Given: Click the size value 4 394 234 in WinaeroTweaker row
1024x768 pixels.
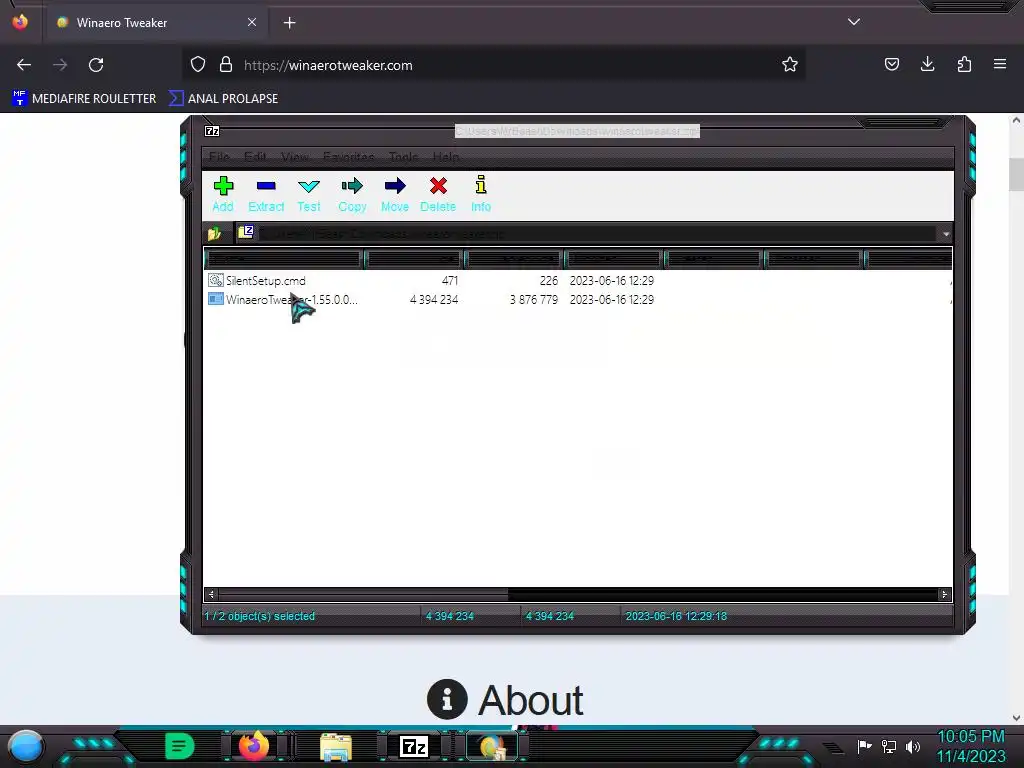Looking at the screenshot, I should (x=434, y=299).
